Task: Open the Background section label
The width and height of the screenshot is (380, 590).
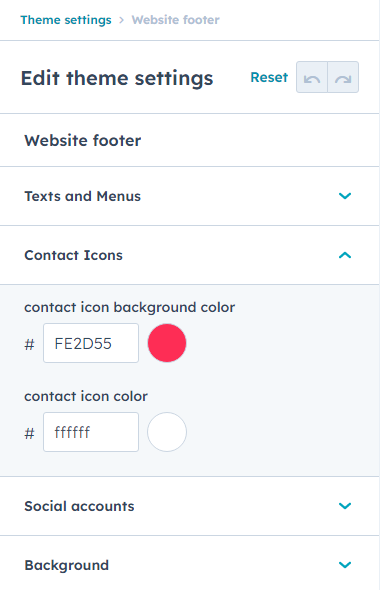Action: point(67,565)
